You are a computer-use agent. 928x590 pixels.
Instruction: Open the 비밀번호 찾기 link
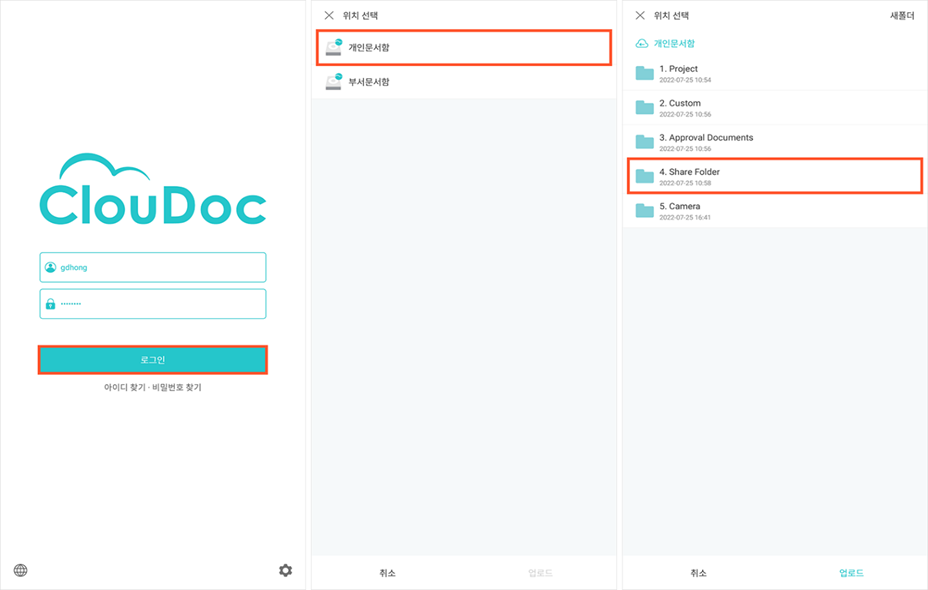(x=177, y=388)
